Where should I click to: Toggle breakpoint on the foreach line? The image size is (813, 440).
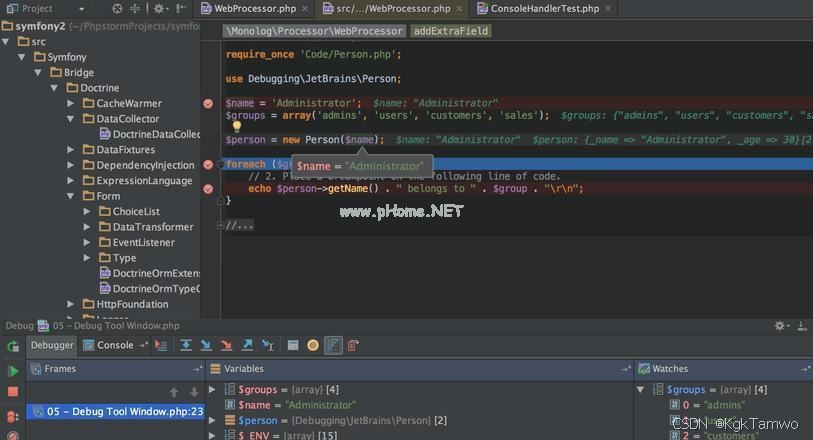coord(208,165)
